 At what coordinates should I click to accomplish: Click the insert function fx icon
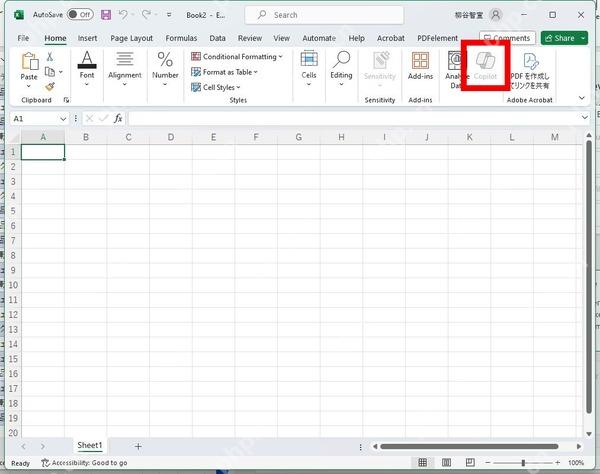click(x=118, y=119)
